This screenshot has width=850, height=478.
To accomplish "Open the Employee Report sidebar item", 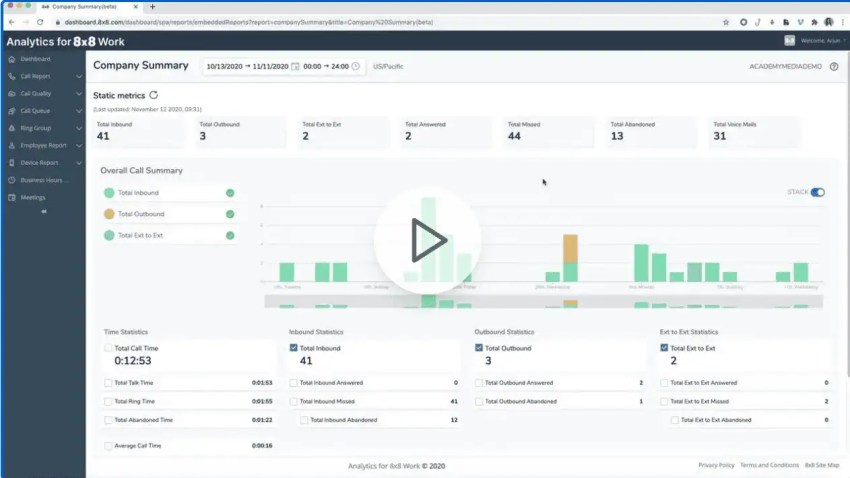I will click(x=43, y=146).
